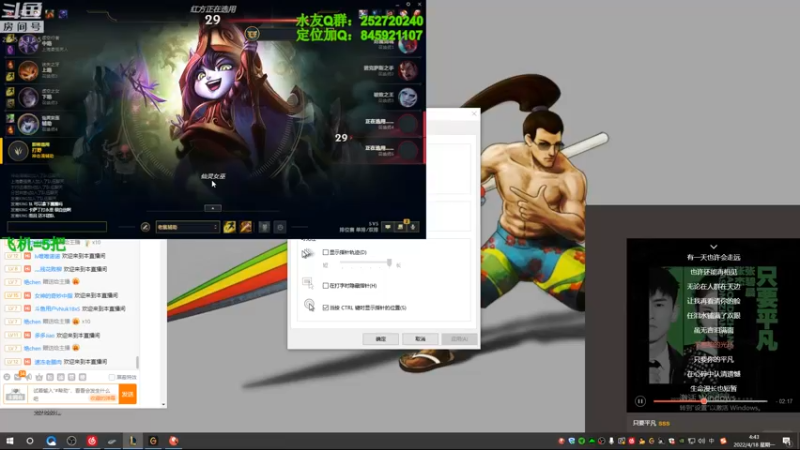Open the champ select missions icon with badge
The width and height of the screenshot is (800, 450).
(401, 227)
